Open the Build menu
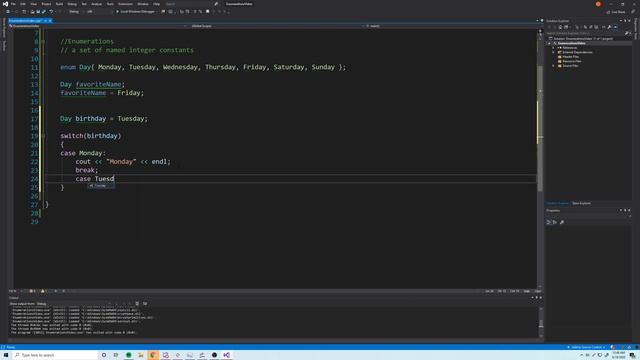 pyautogui.click(x=59, y=4)
